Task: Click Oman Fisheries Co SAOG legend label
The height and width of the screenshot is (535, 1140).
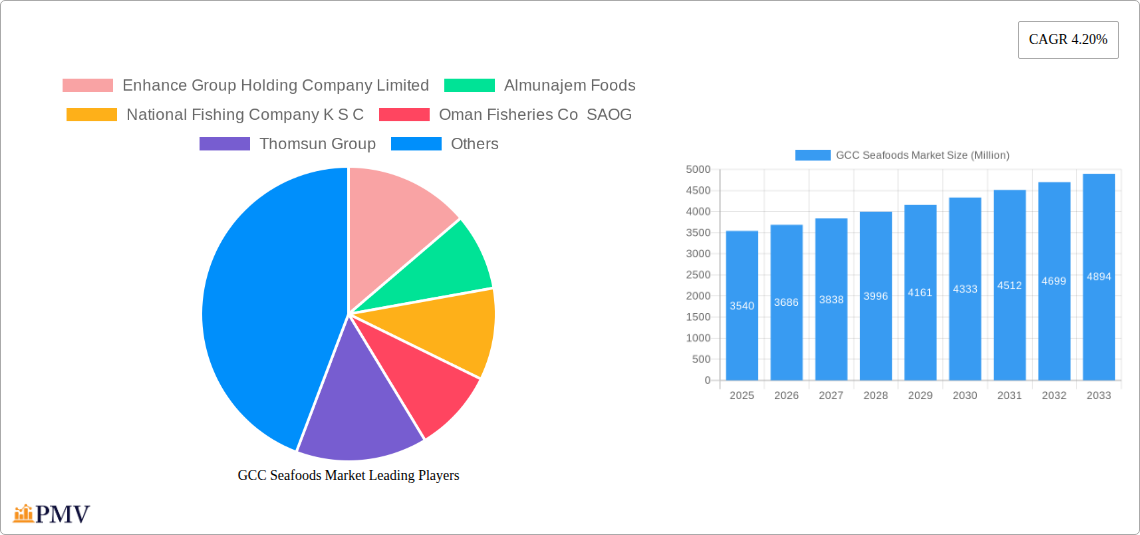Action: 535,115
